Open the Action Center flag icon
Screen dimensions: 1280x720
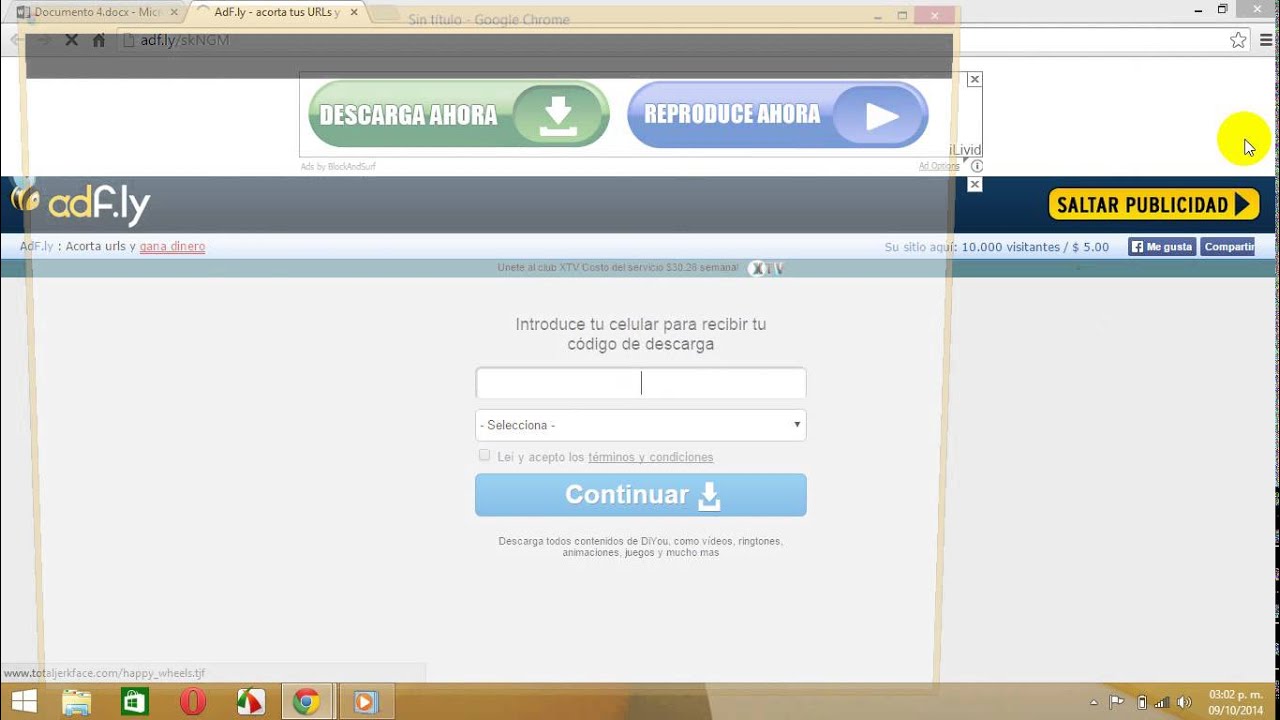[x=1117, y=702]
